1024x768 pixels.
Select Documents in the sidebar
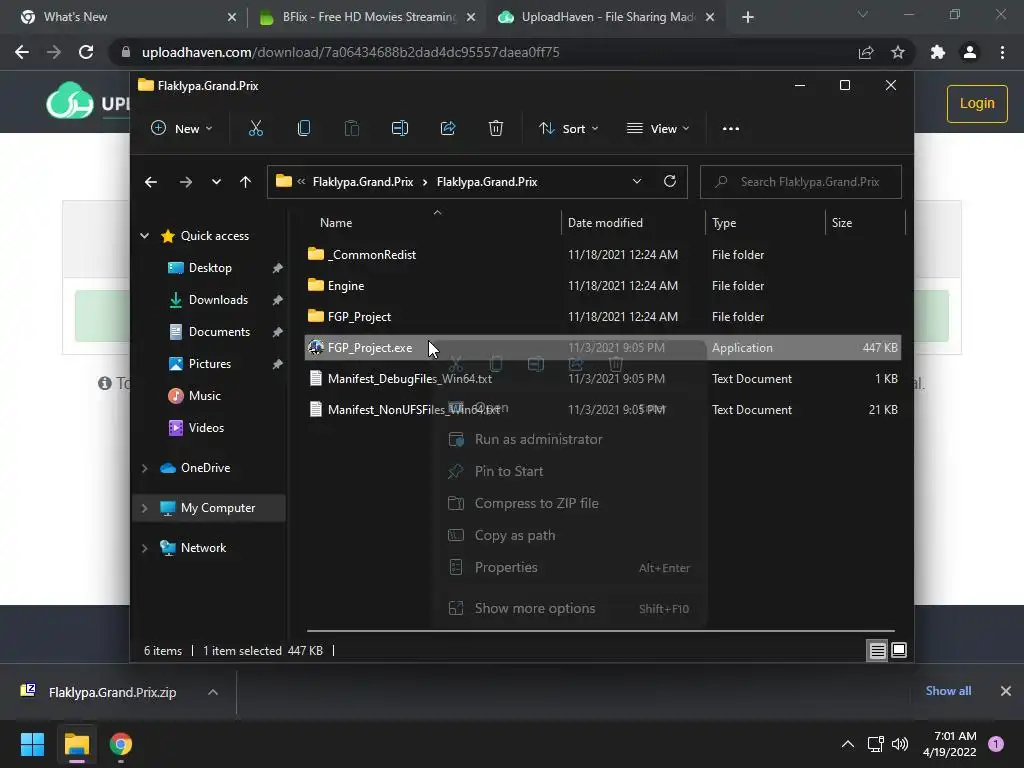[219, 332]
